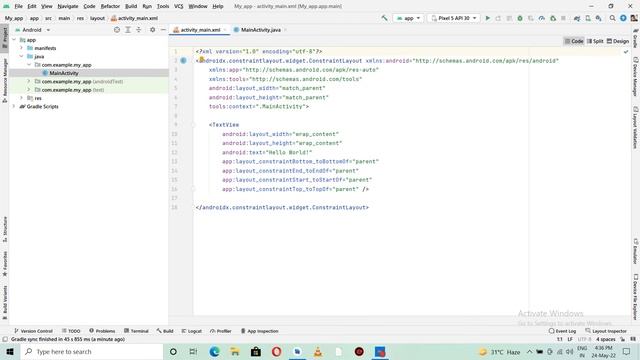Expand com.example.my_app (androidTest) package

click(29, 81)
